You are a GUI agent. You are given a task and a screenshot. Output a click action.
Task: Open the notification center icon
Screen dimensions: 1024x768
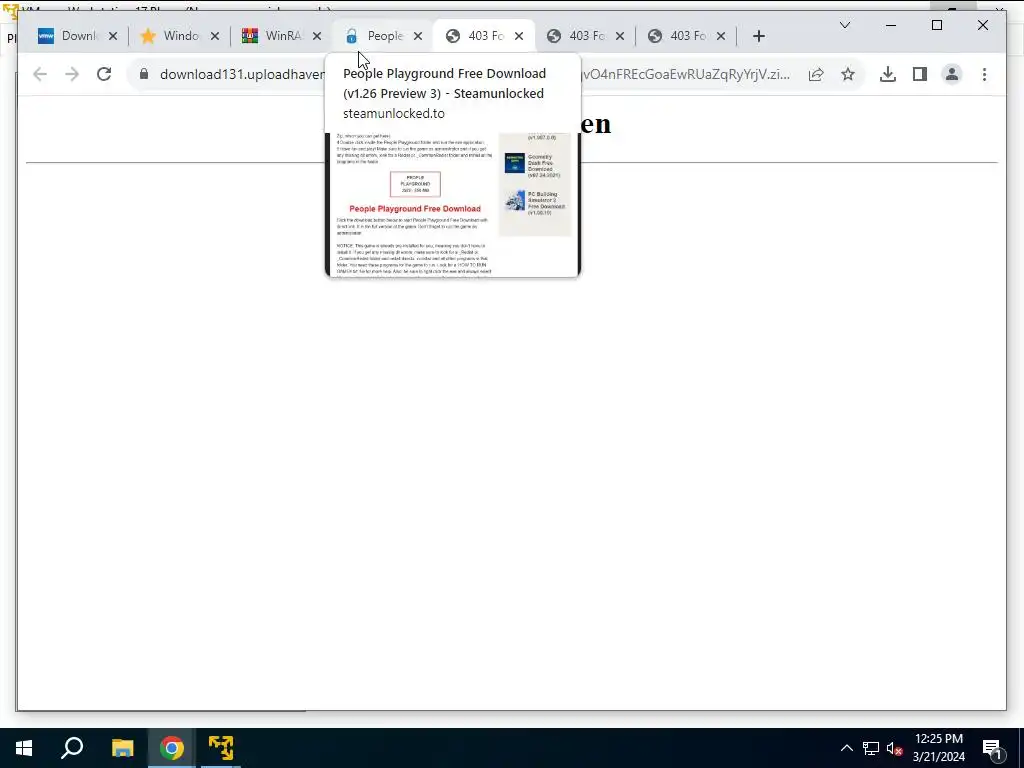(993, 748)
